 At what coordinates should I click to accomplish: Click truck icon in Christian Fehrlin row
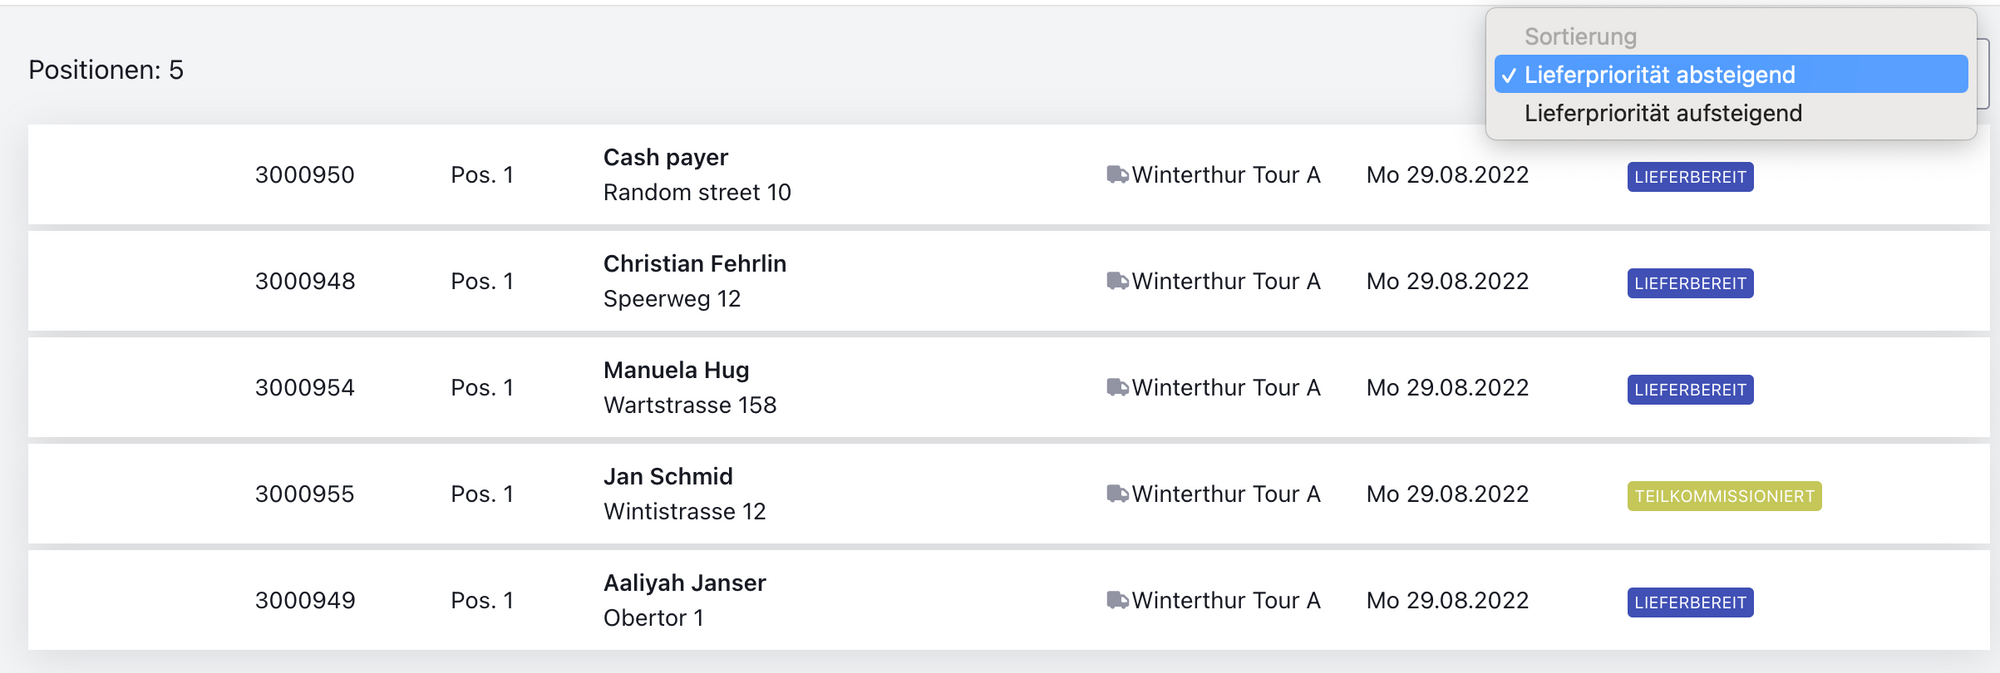click(x=1117, y=281)
